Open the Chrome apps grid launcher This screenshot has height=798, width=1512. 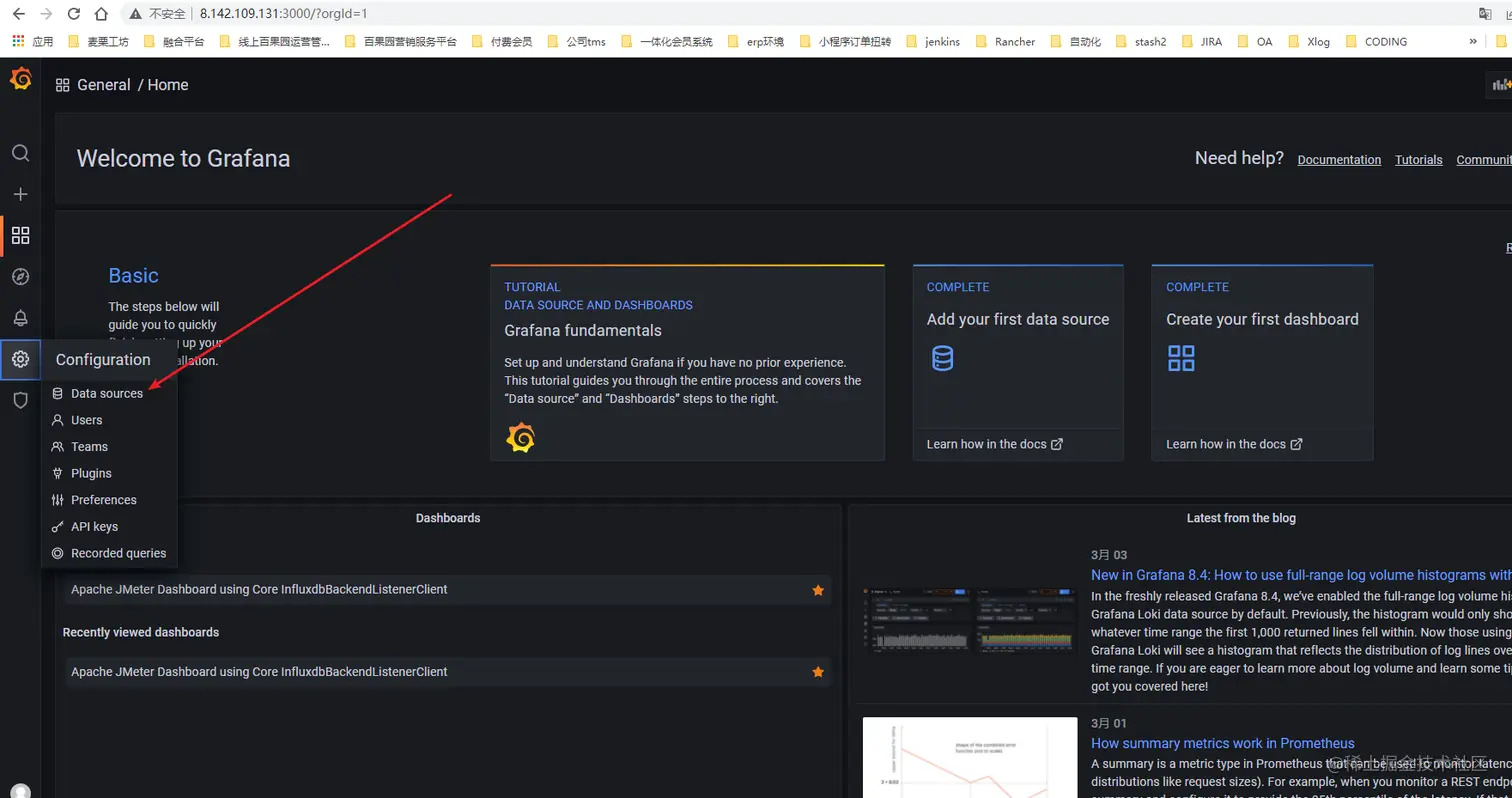[x=17, y=41]
